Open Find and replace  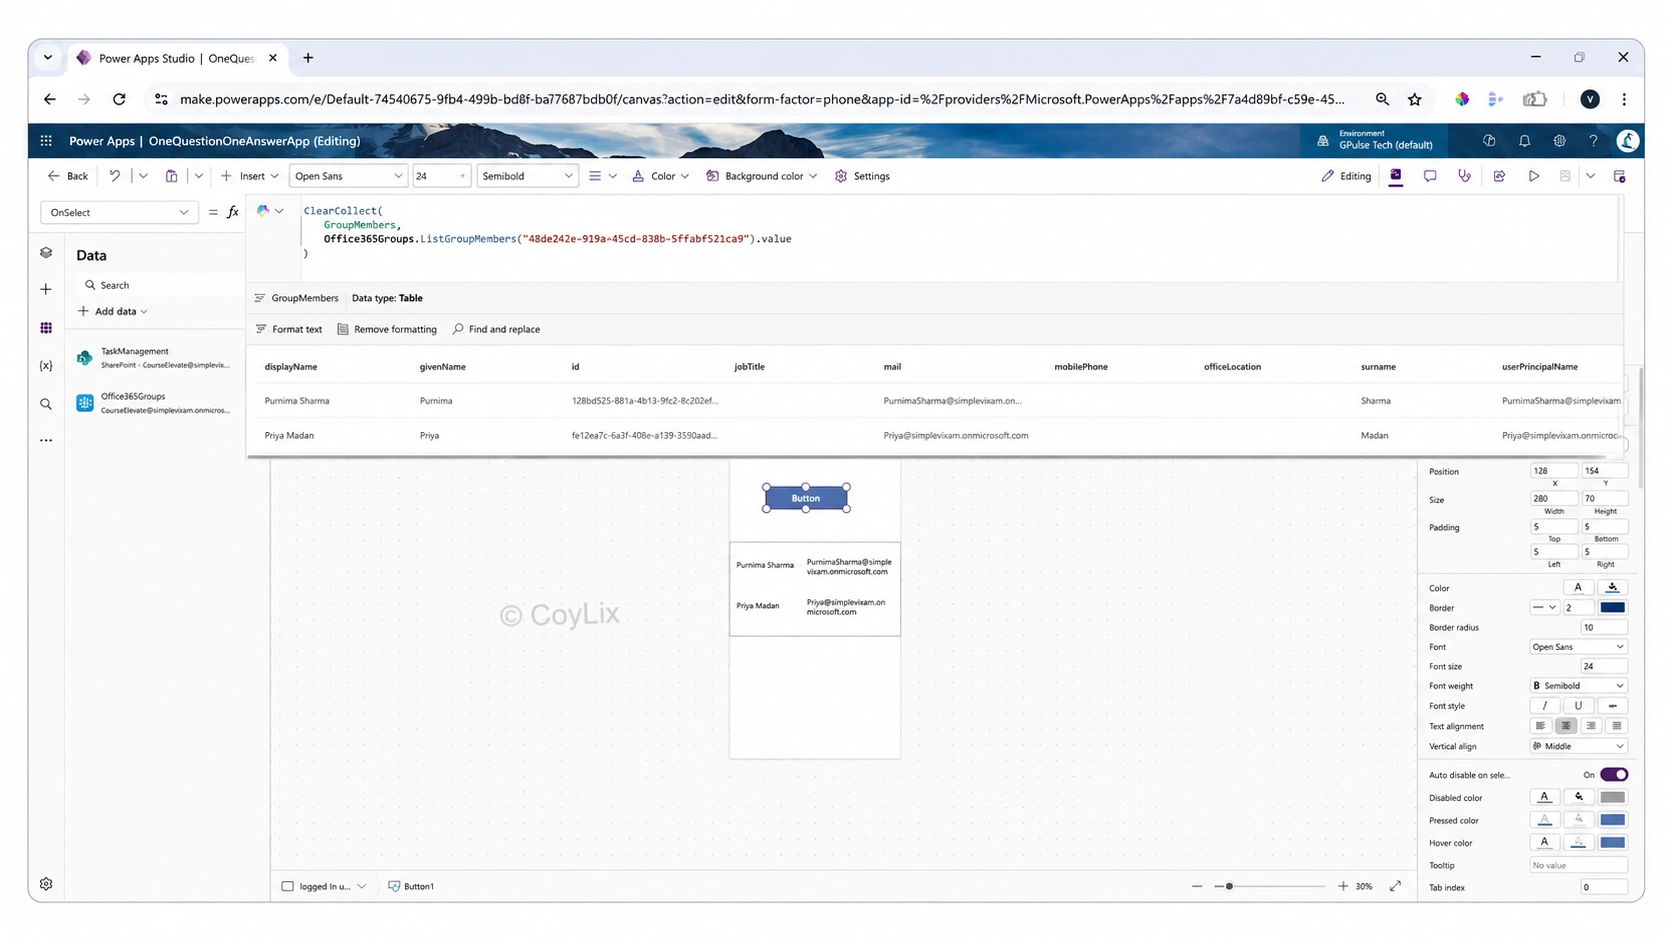[496, 329]
